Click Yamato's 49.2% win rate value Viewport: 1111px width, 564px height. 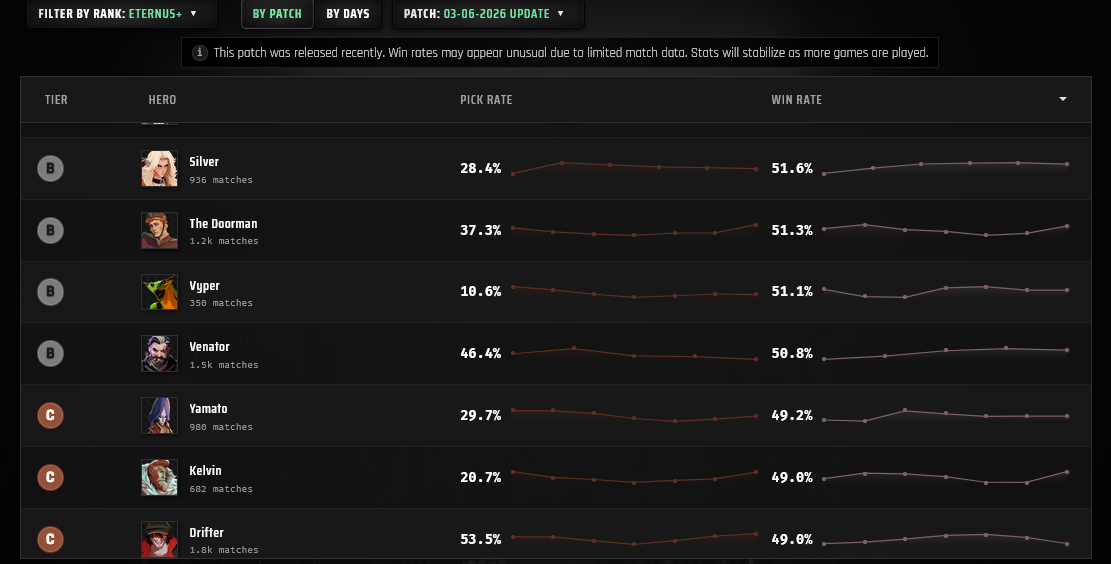point(792,415)
